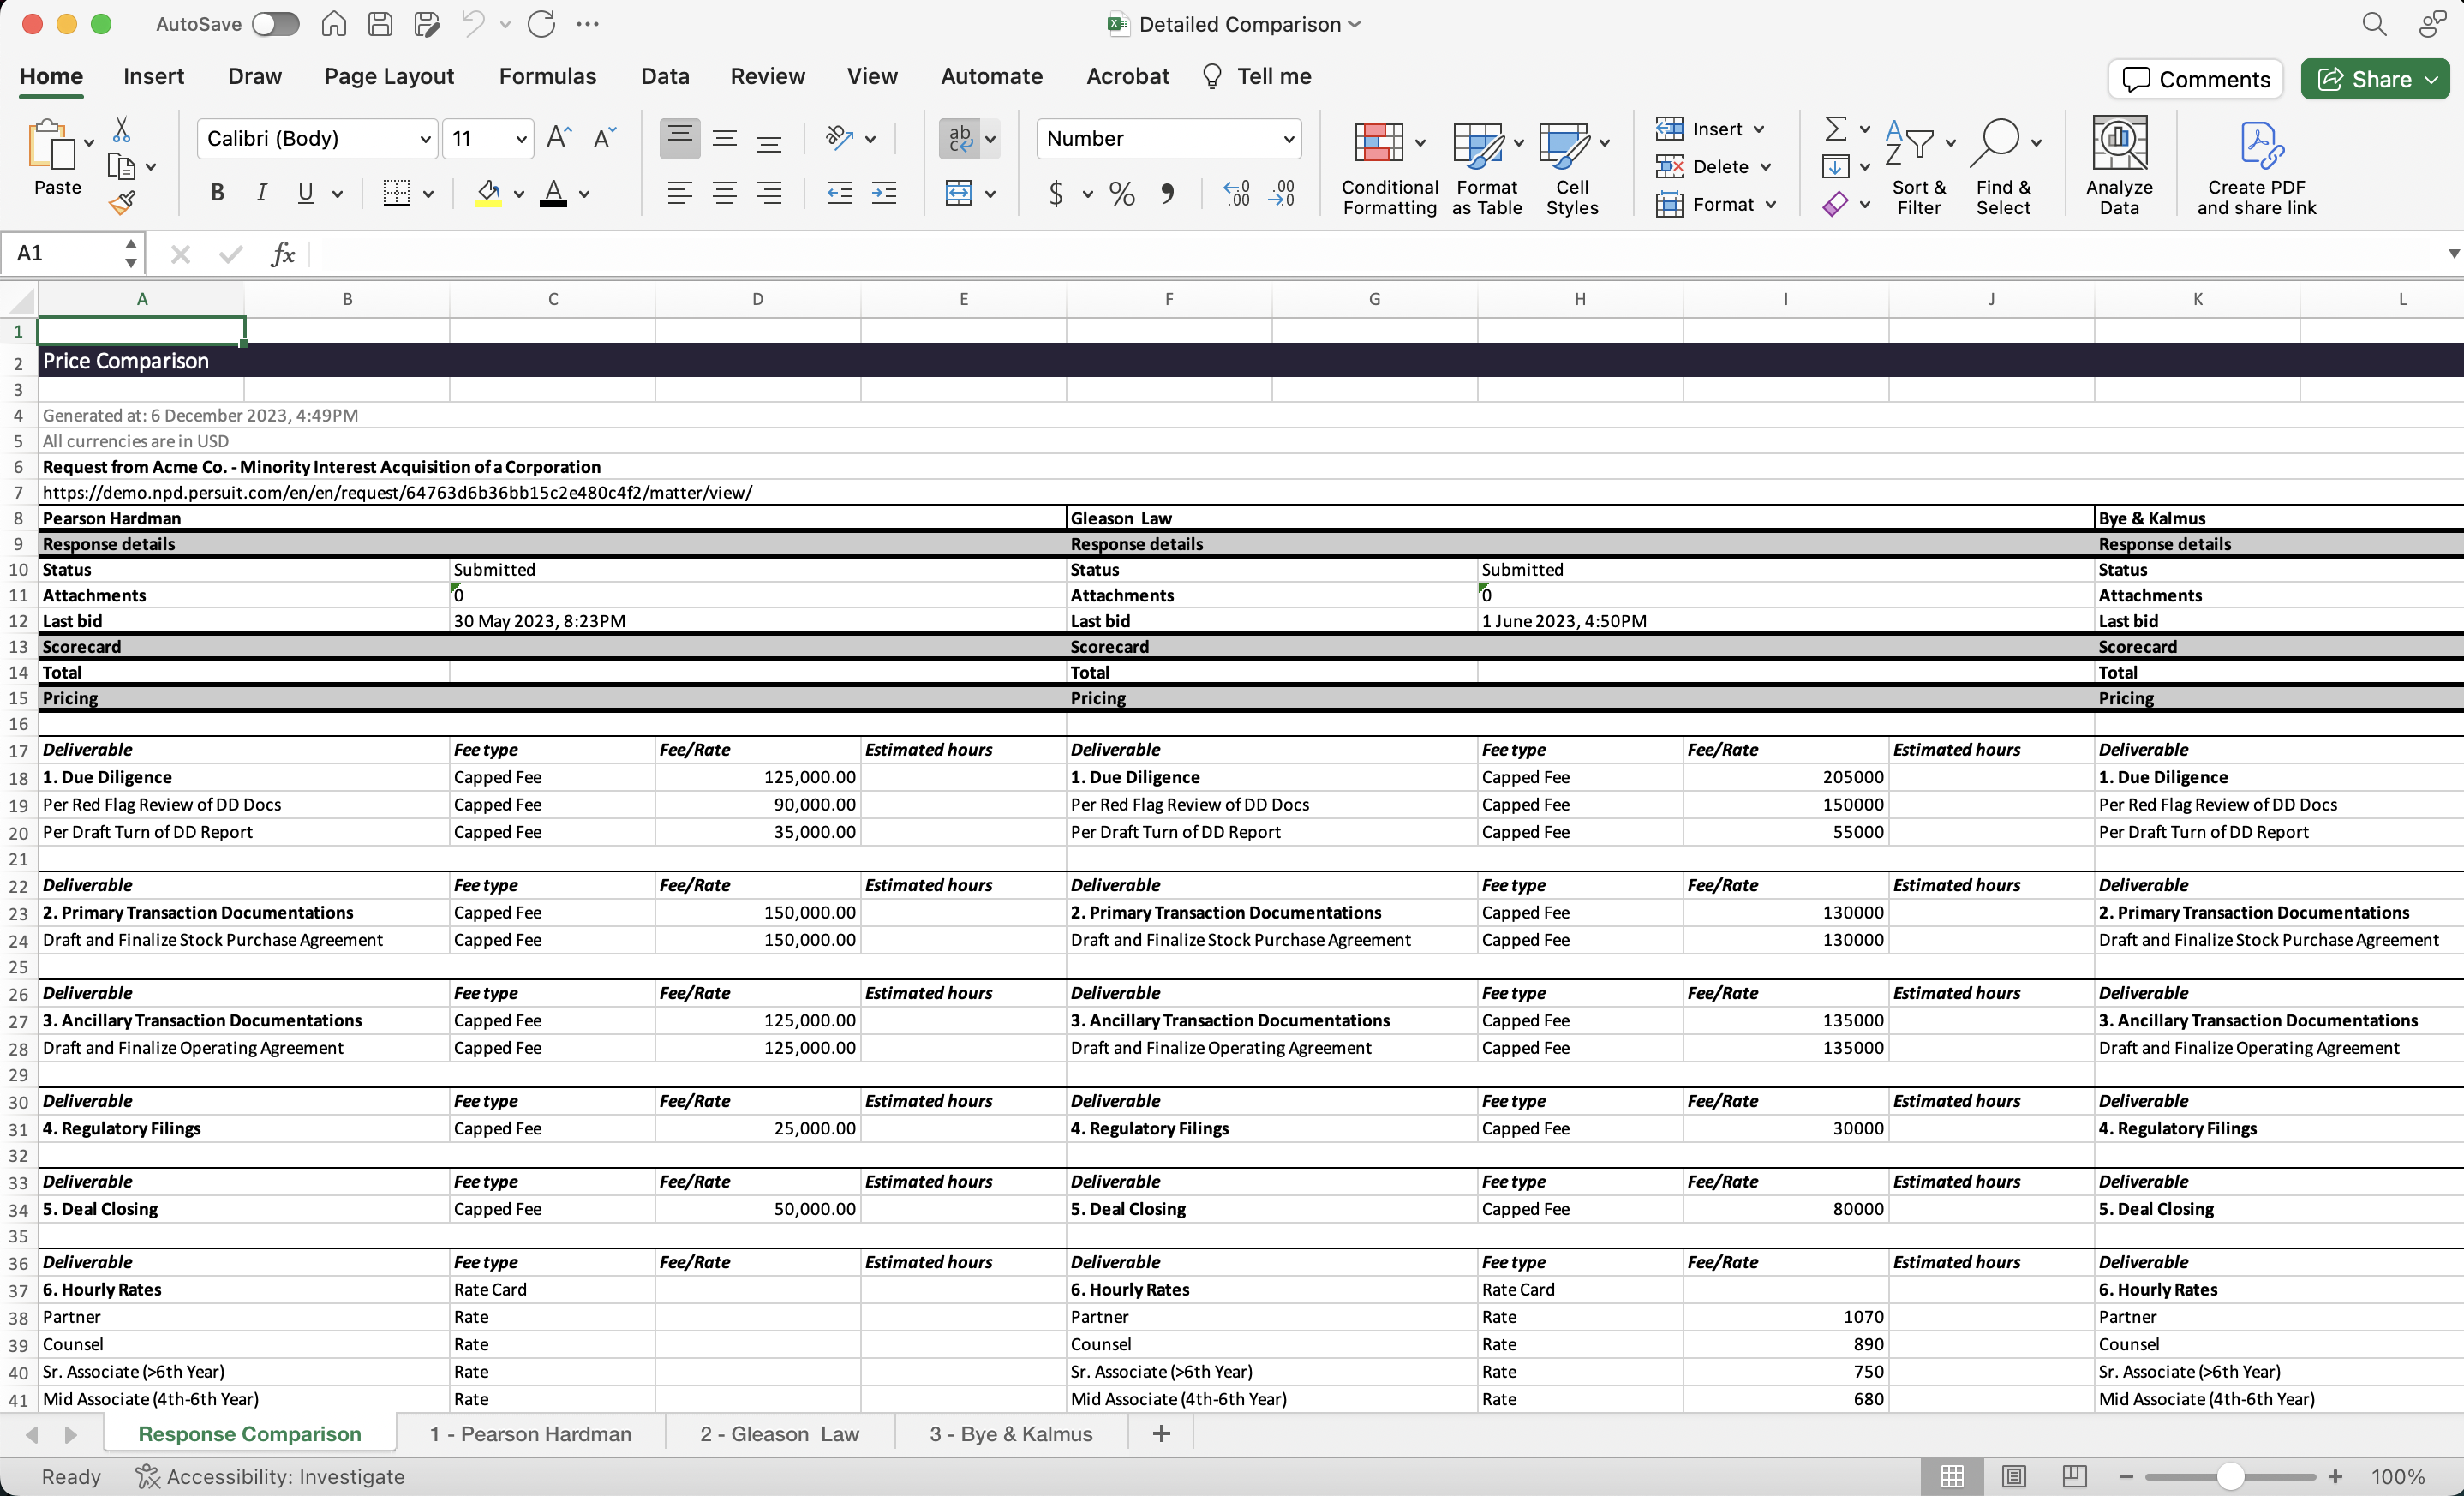This screenshot has width=2464, height=1496.
Task: Expand the formula bar chevron
Action: click(2452, 254)
